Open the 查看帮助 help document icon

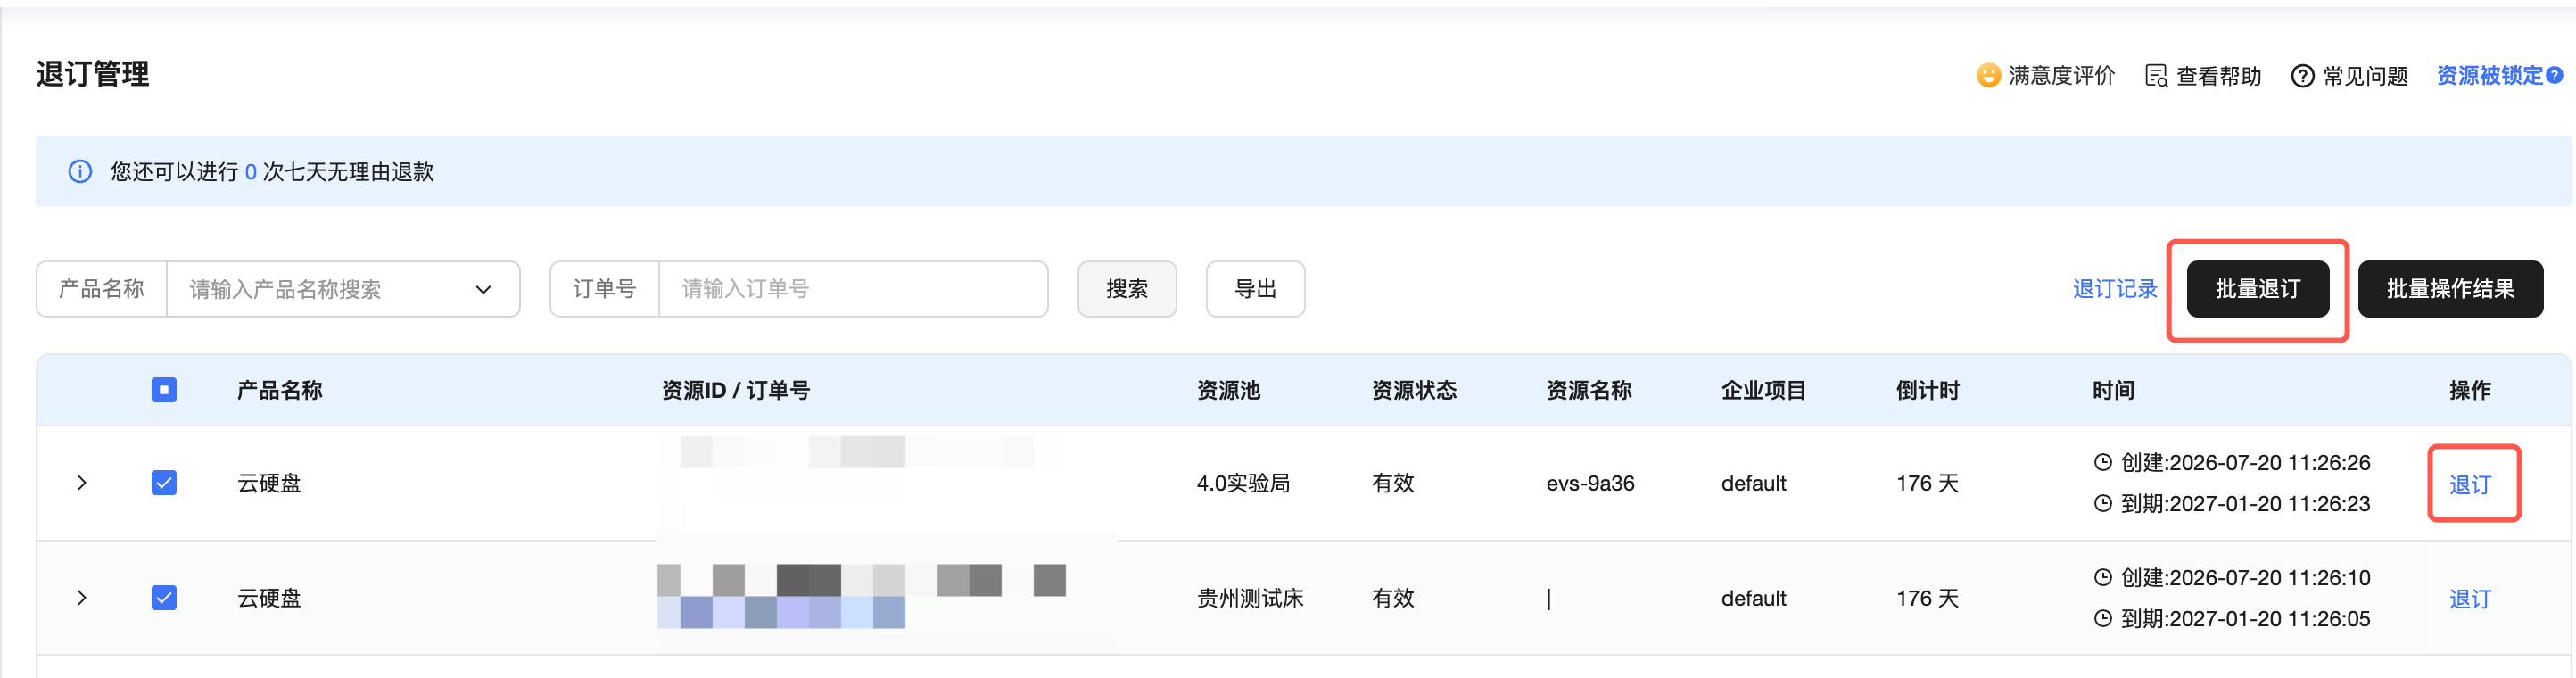pyautogui.click(x=2156, y=76)
